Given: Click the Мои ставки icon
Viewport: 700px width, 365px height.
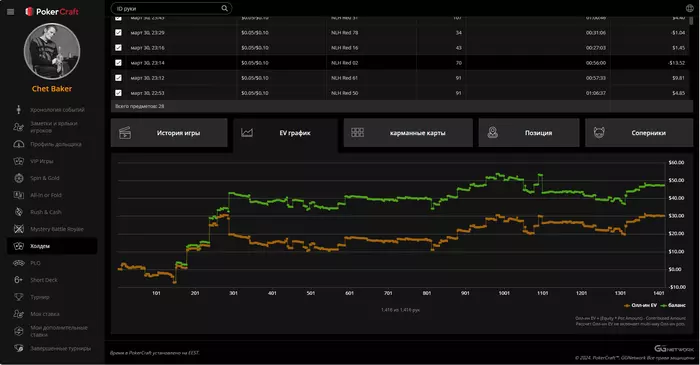Looking at the screenshot, I should 18,314.
